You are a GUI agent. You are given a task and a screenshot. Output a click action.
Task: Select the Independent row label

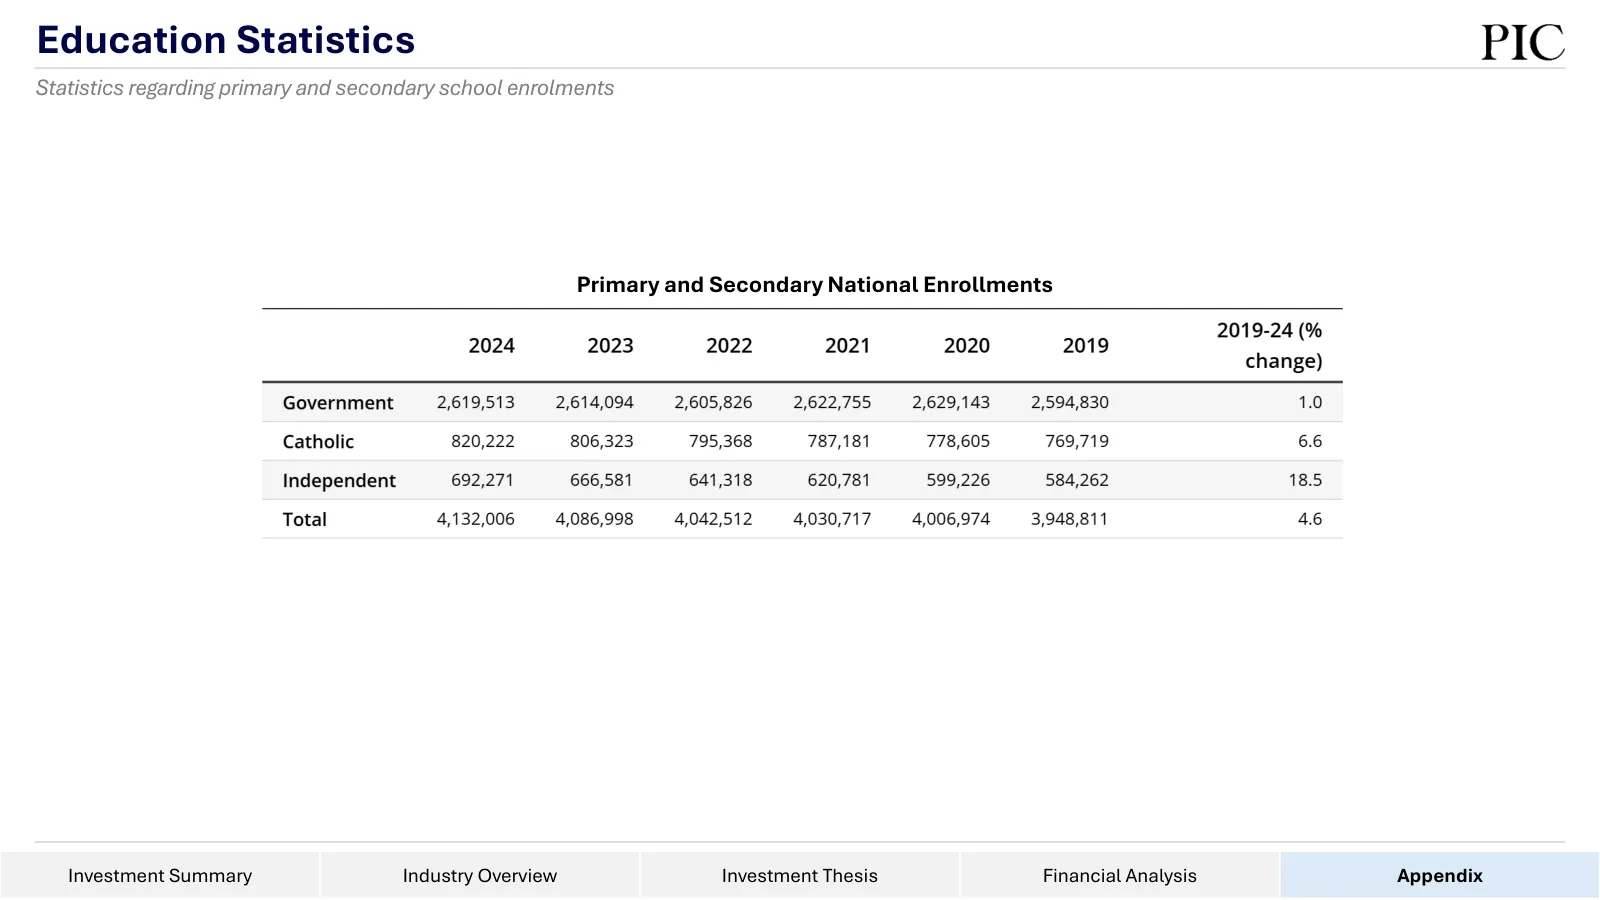click(339, 481)
